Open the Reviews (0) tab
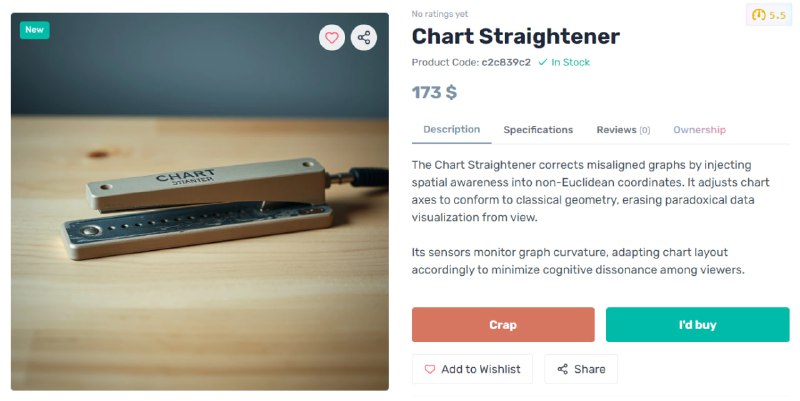This screenshot has height=401, width=800. pyautogui.click(x=623, y=130)
